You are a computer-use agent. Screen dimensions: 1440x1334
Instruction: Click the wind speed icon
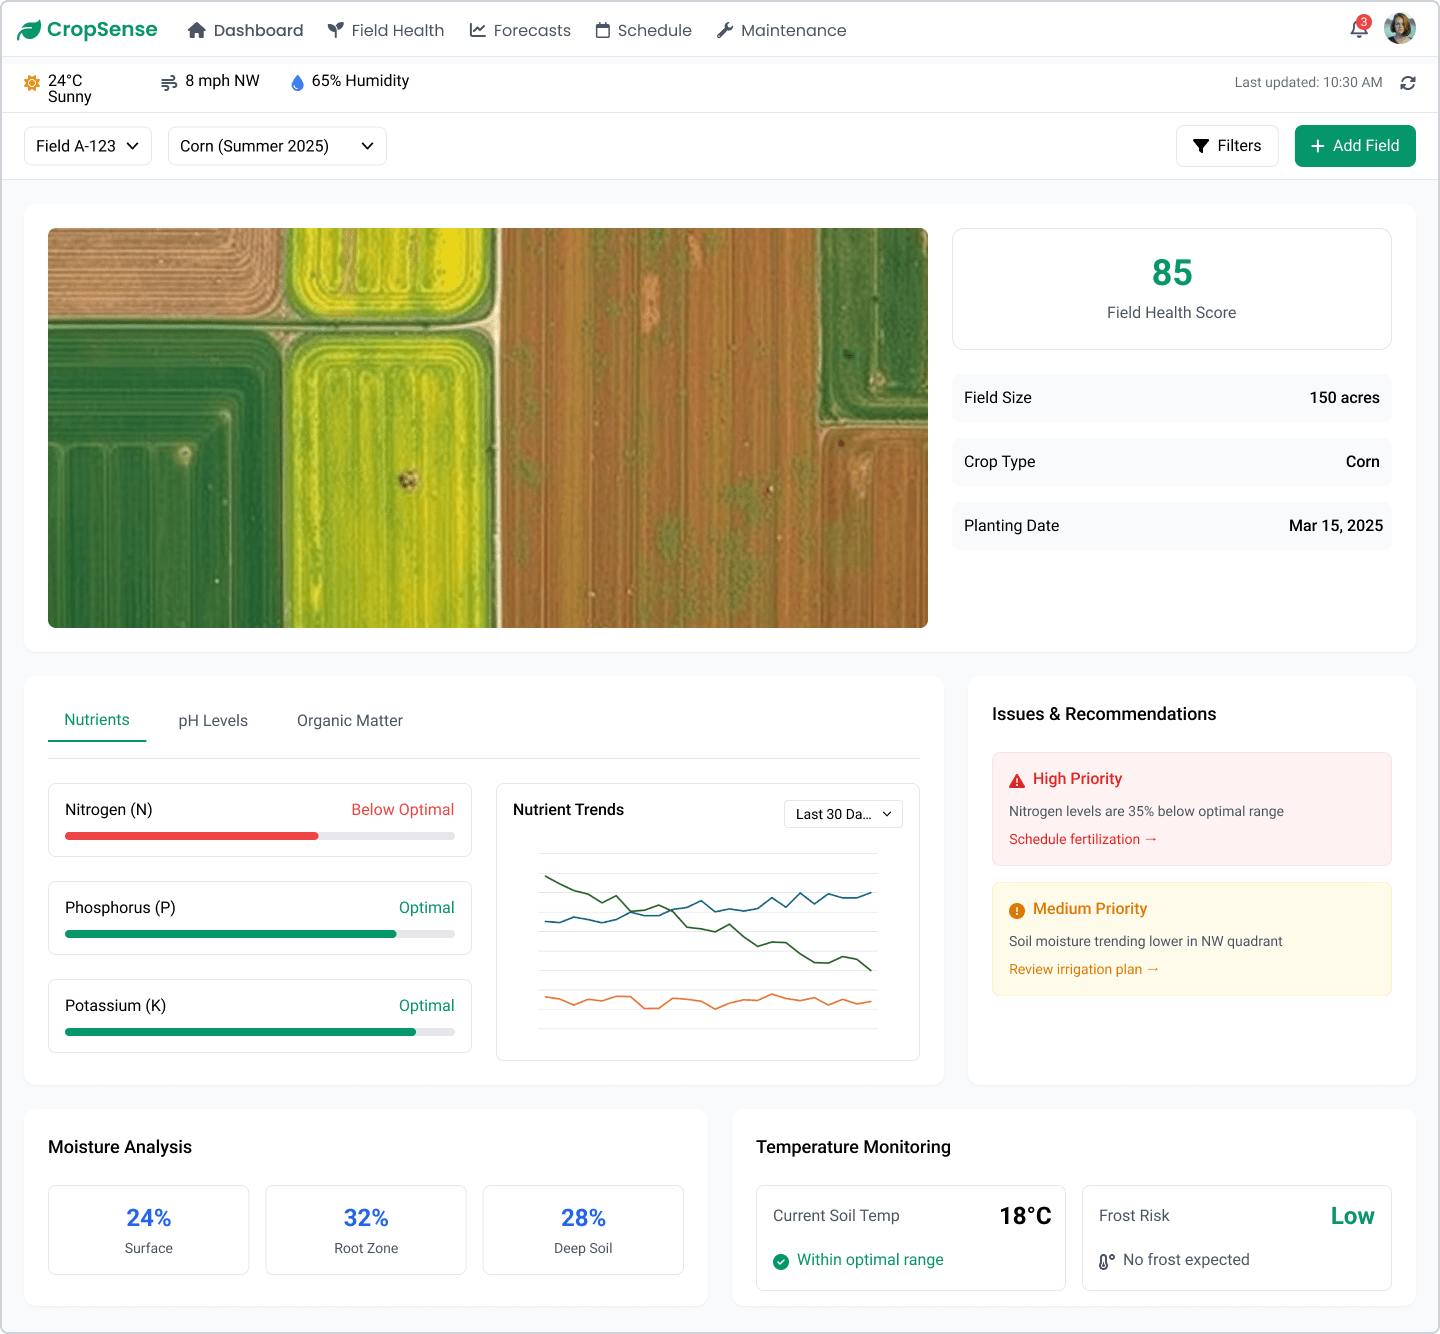[169, 83]
